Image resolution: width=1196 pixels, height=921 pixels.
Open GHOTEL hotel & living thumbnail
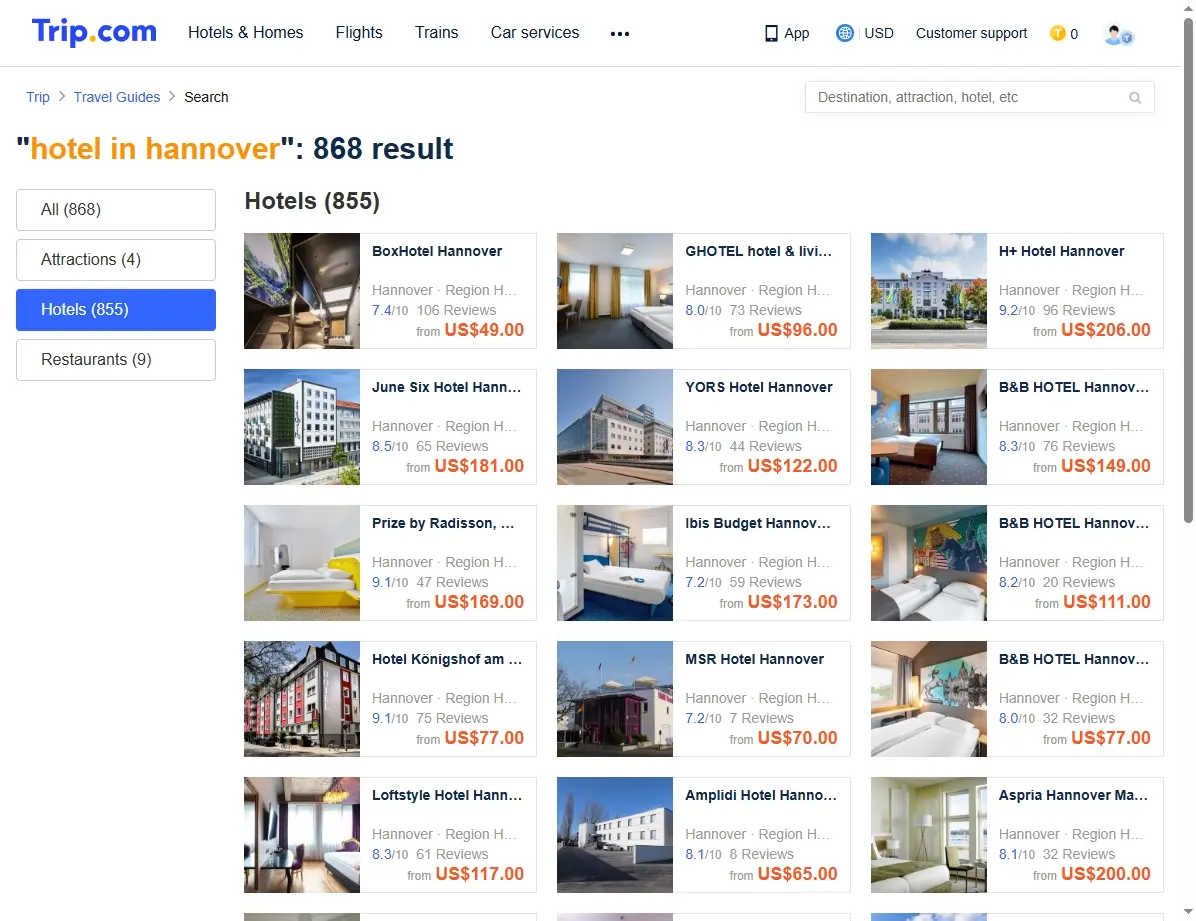tap(615, 291)
